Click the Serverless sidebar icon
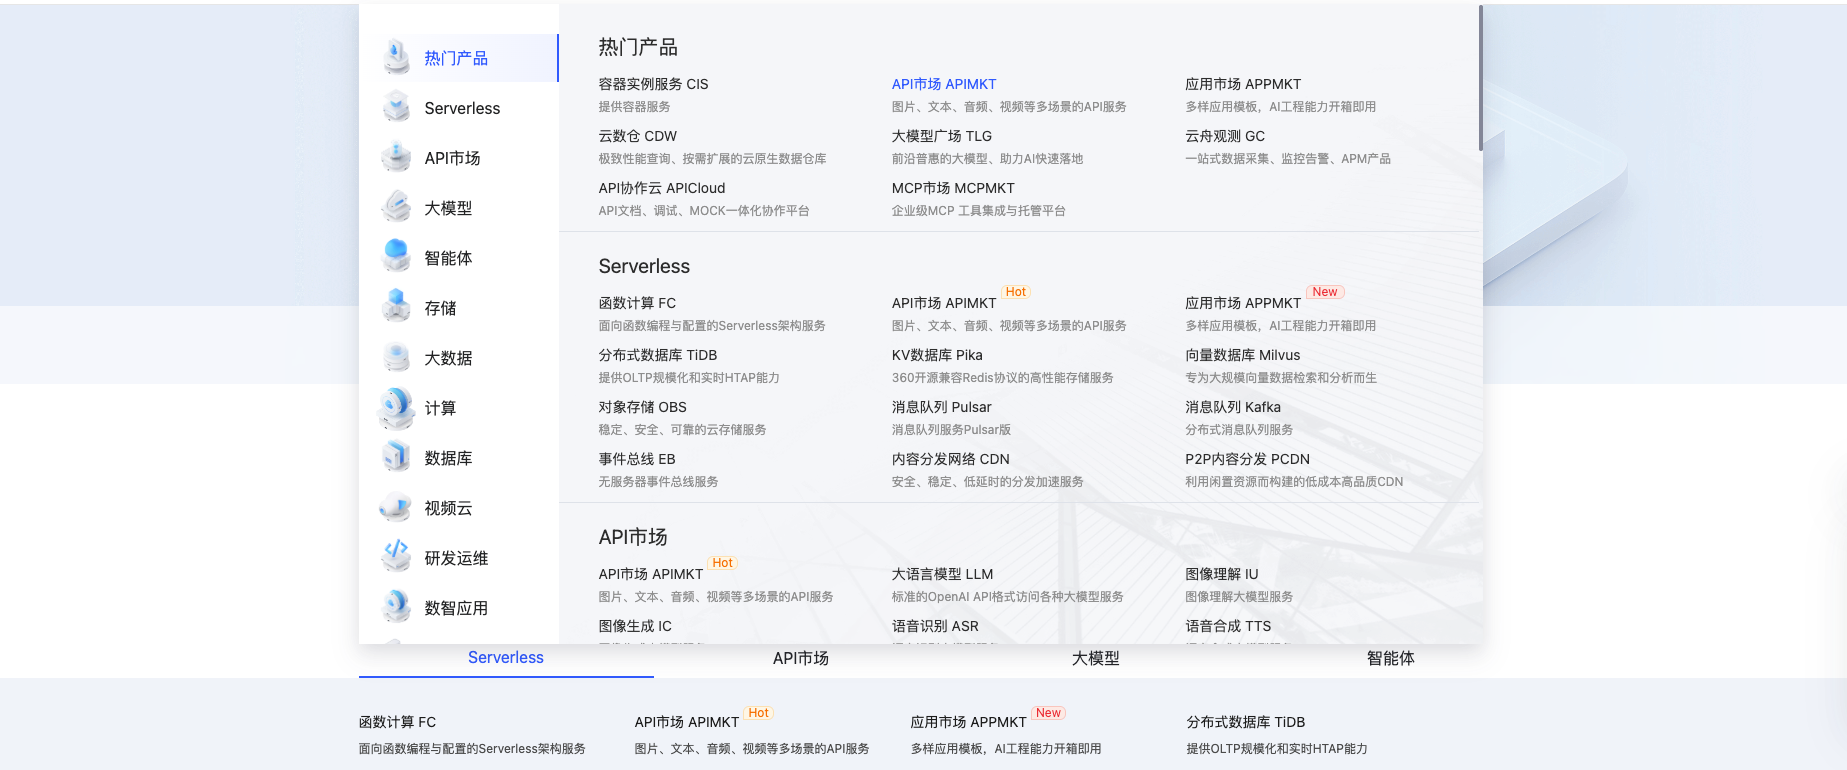Image resolution: width=1847 pixels, height=770 pixels. [397, 108]
